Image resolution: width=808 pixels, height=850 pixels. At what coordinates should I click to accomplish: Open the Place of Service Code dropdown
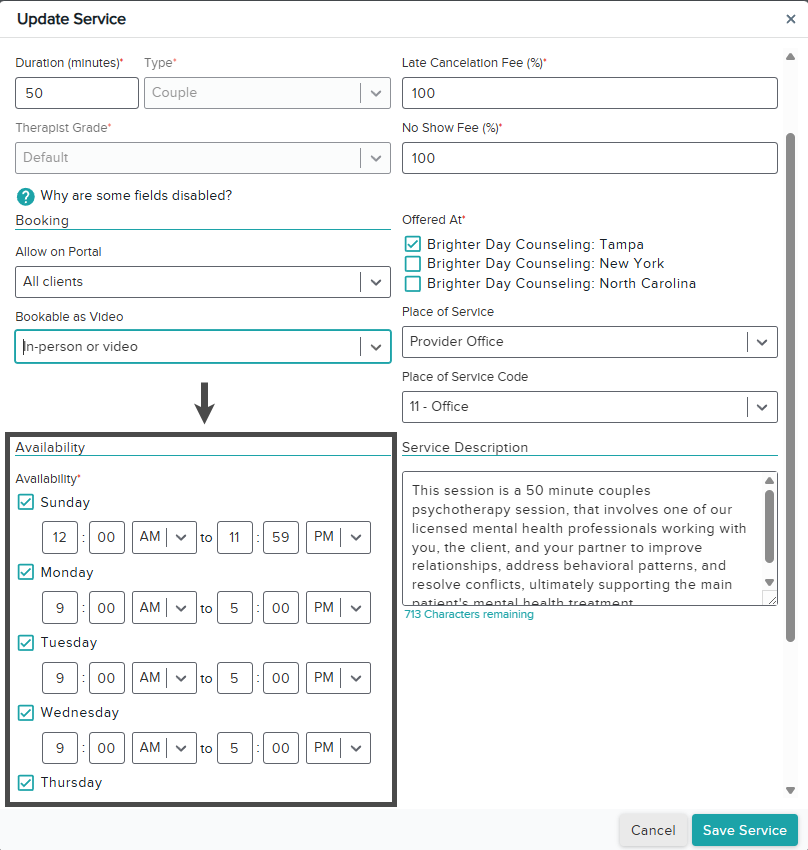click(x=590, y=407)
